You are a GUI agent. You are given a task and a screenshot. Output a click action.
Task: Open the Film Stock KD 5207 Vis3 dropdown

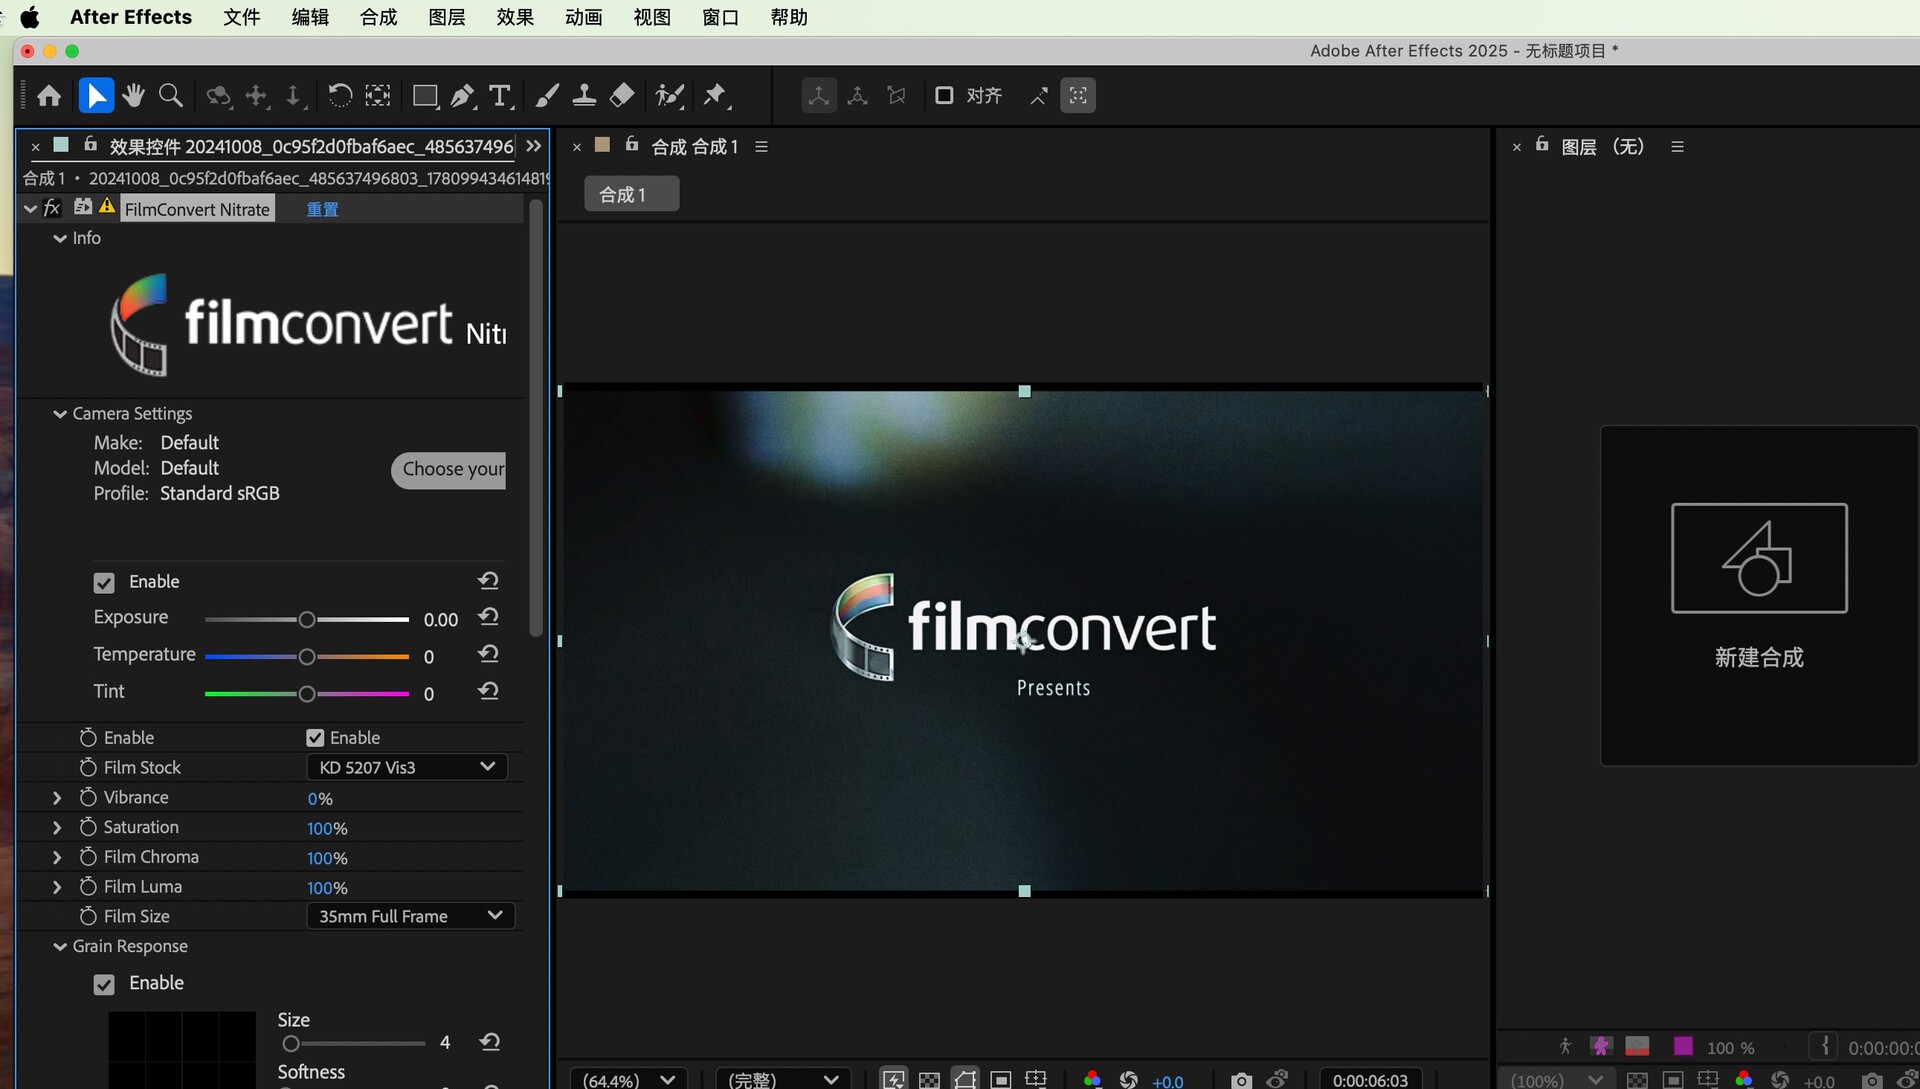click(x=407, y=767)
